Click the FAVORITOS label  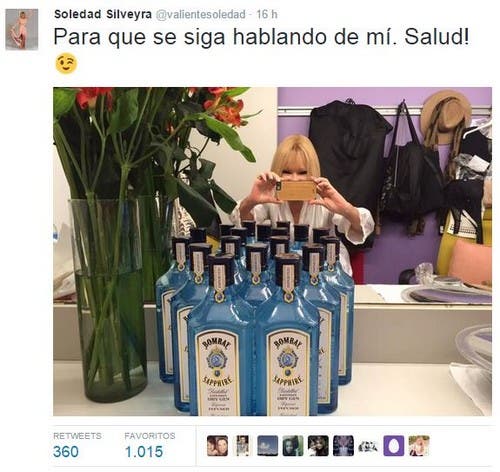[x=150, y=436]
